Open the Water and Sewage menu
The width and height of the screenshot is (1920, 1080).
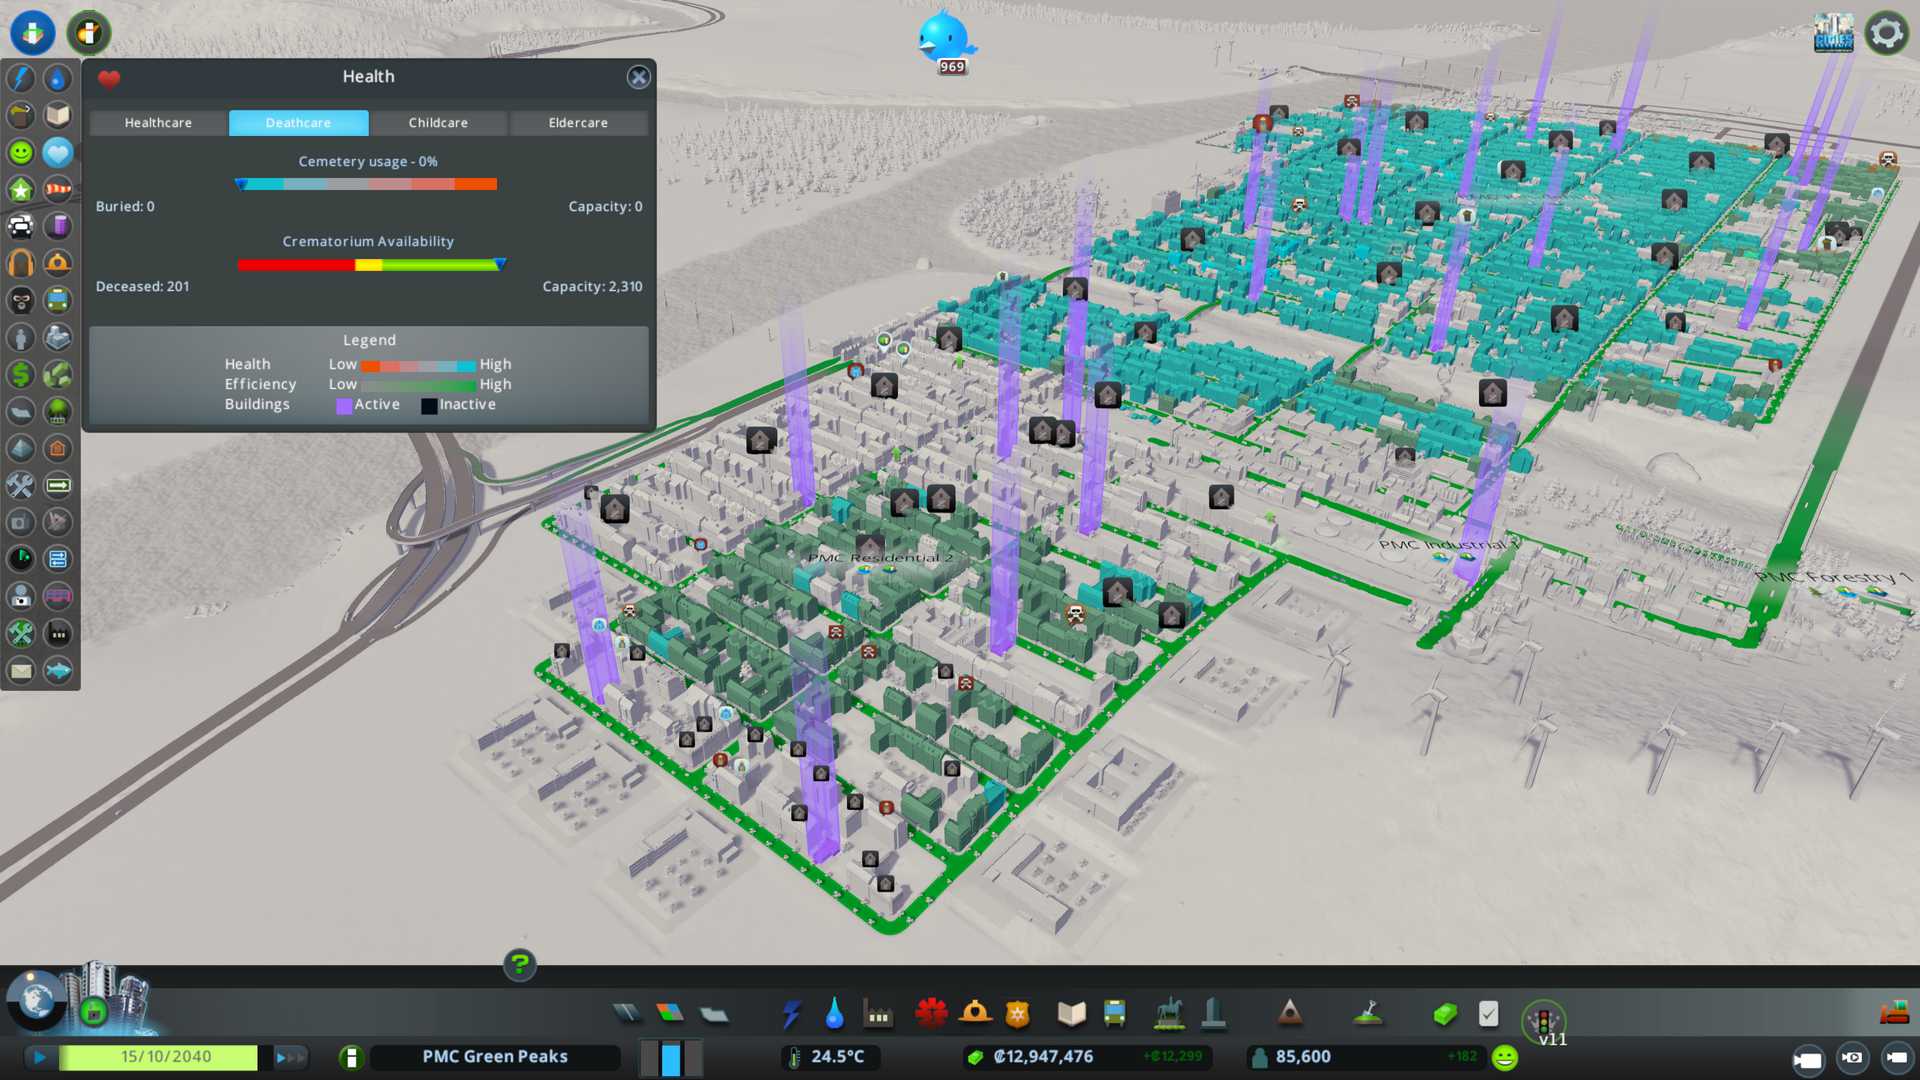coord(834,1014)
